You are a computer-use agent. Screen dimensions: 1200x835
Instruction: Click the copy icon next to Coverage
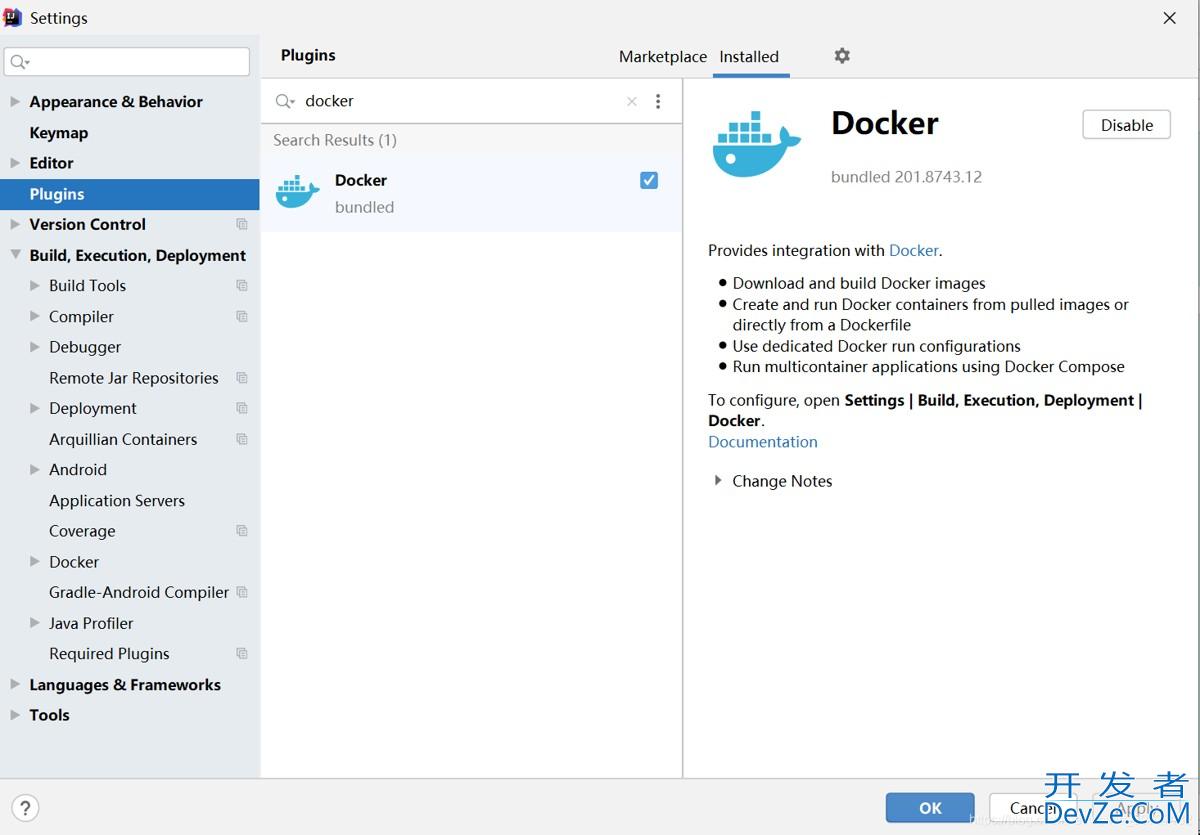[x=241, y=531]
